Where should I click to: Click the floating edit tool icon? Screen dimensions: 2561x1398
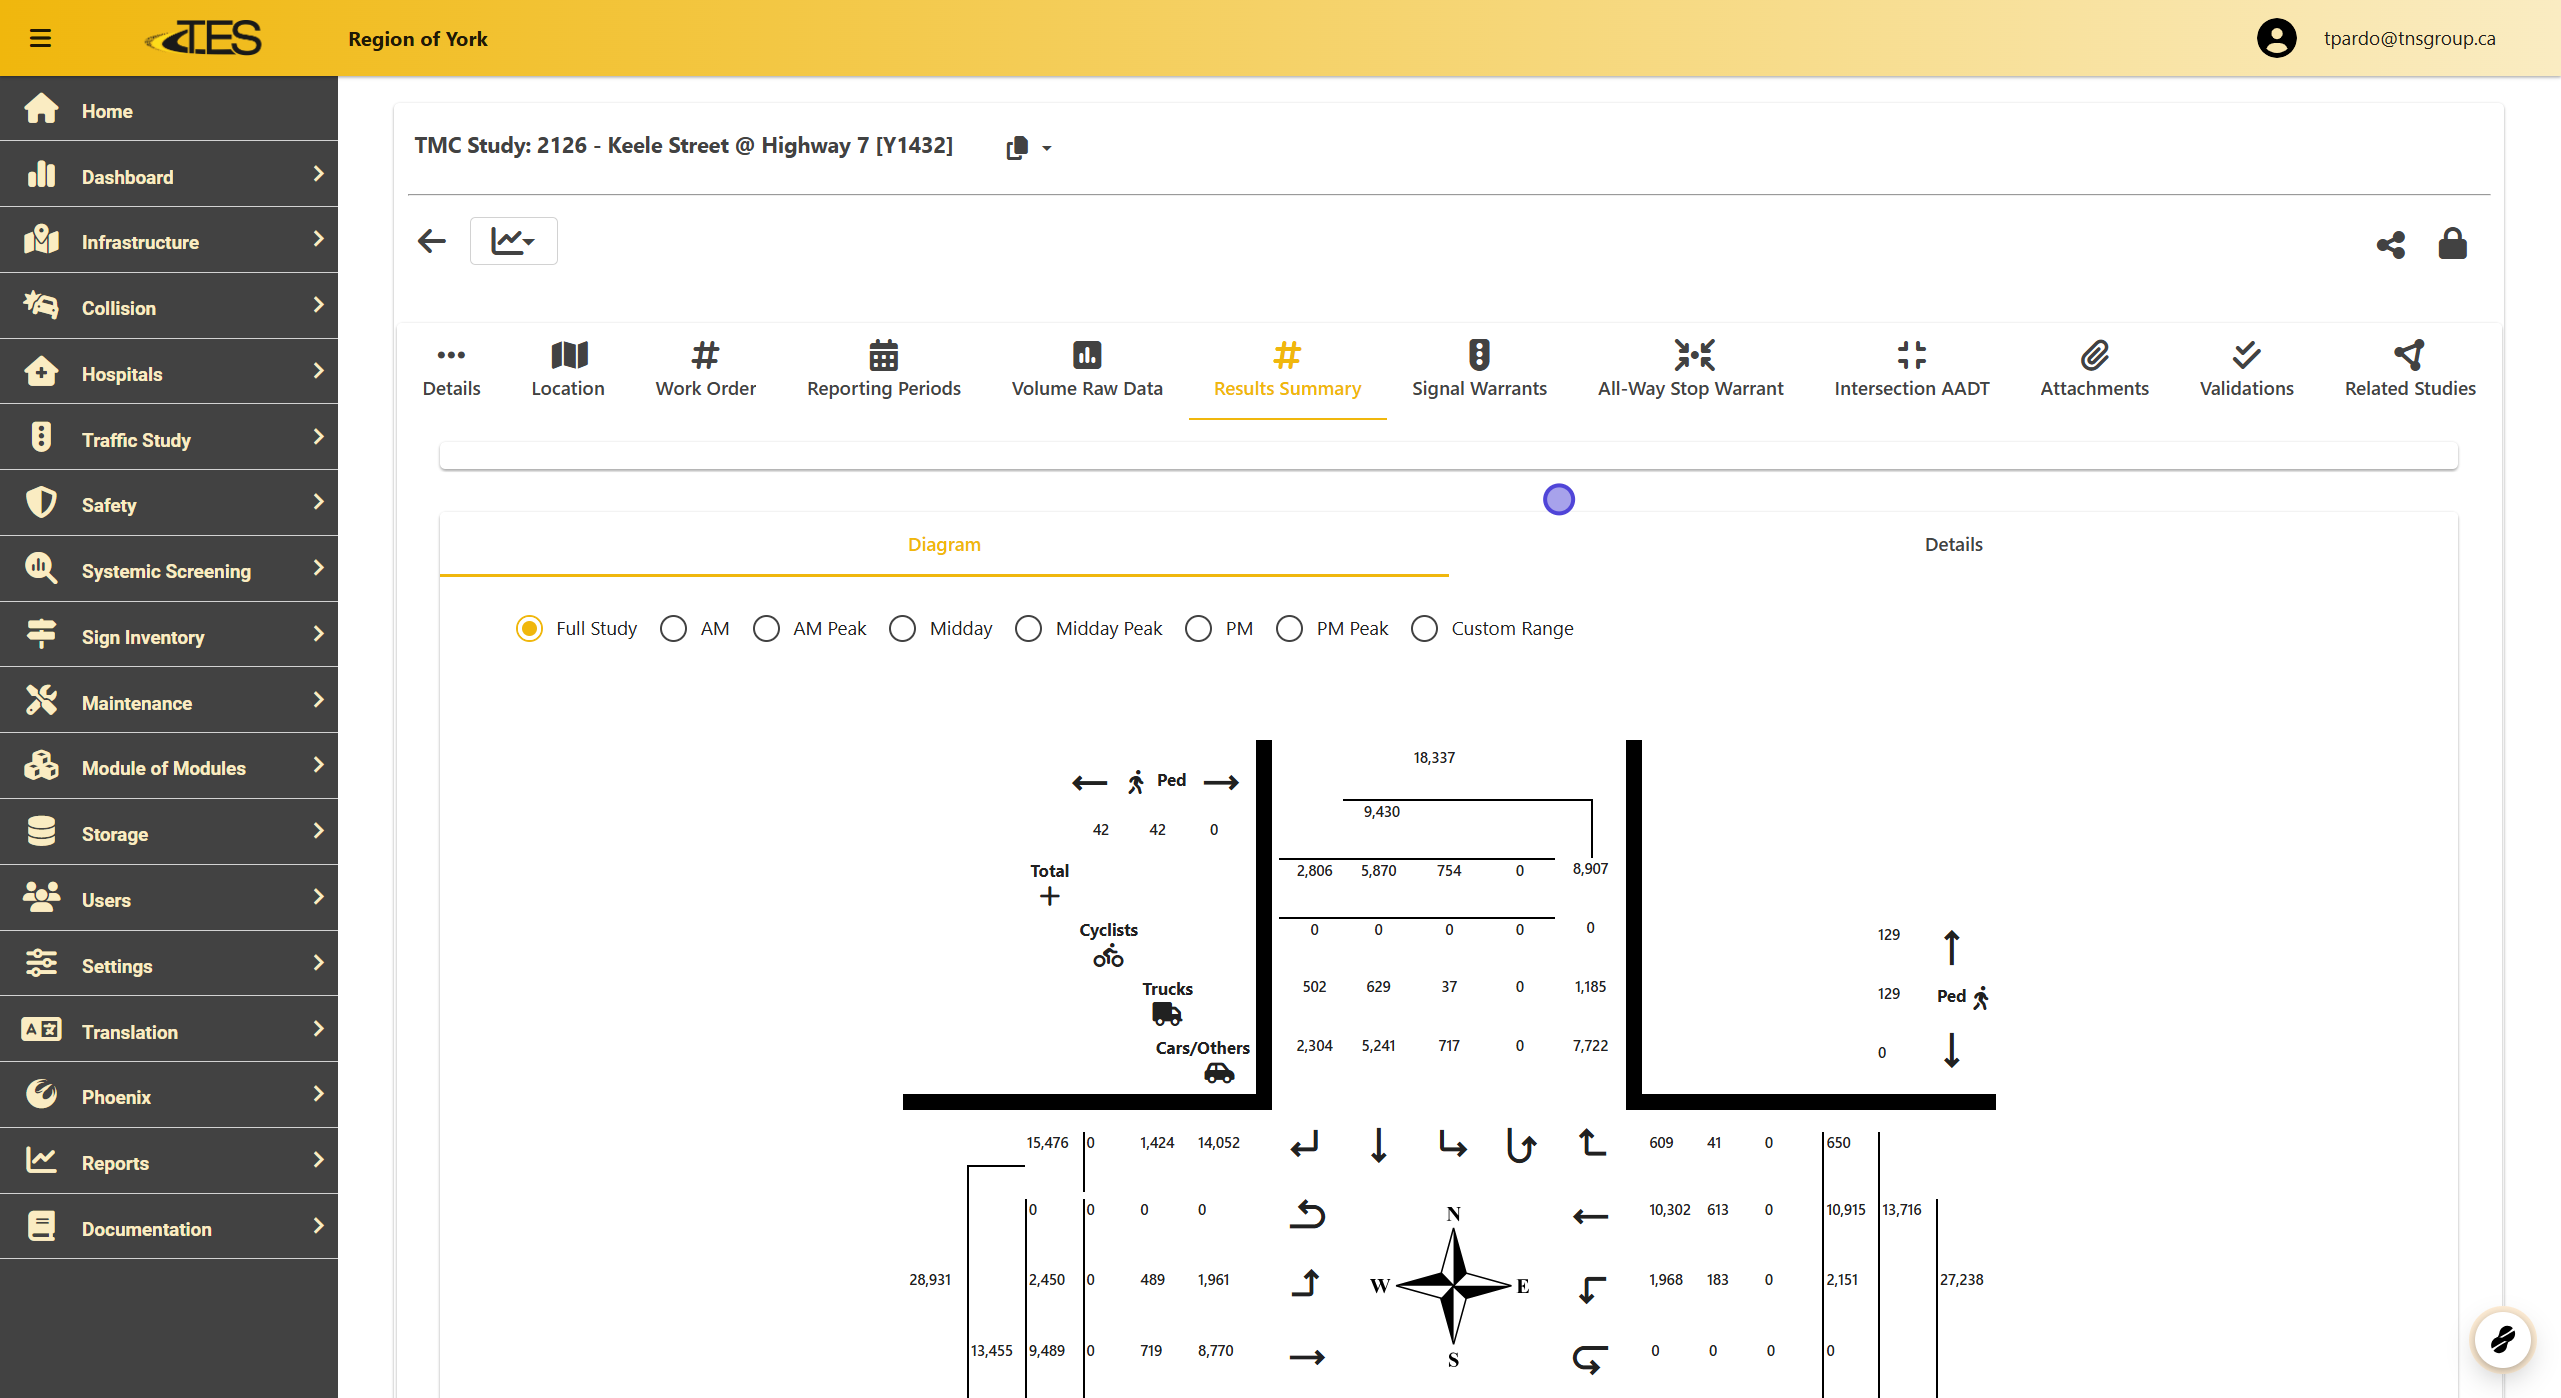tap(2502, 1338)
